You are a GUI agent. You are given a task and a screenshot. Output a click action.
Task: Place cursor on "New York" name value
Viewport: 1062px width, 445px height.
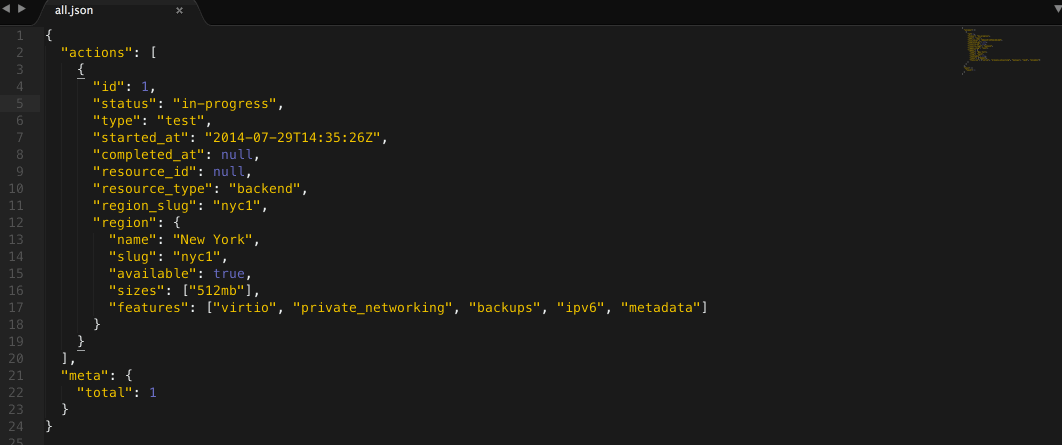click(216, 239)
